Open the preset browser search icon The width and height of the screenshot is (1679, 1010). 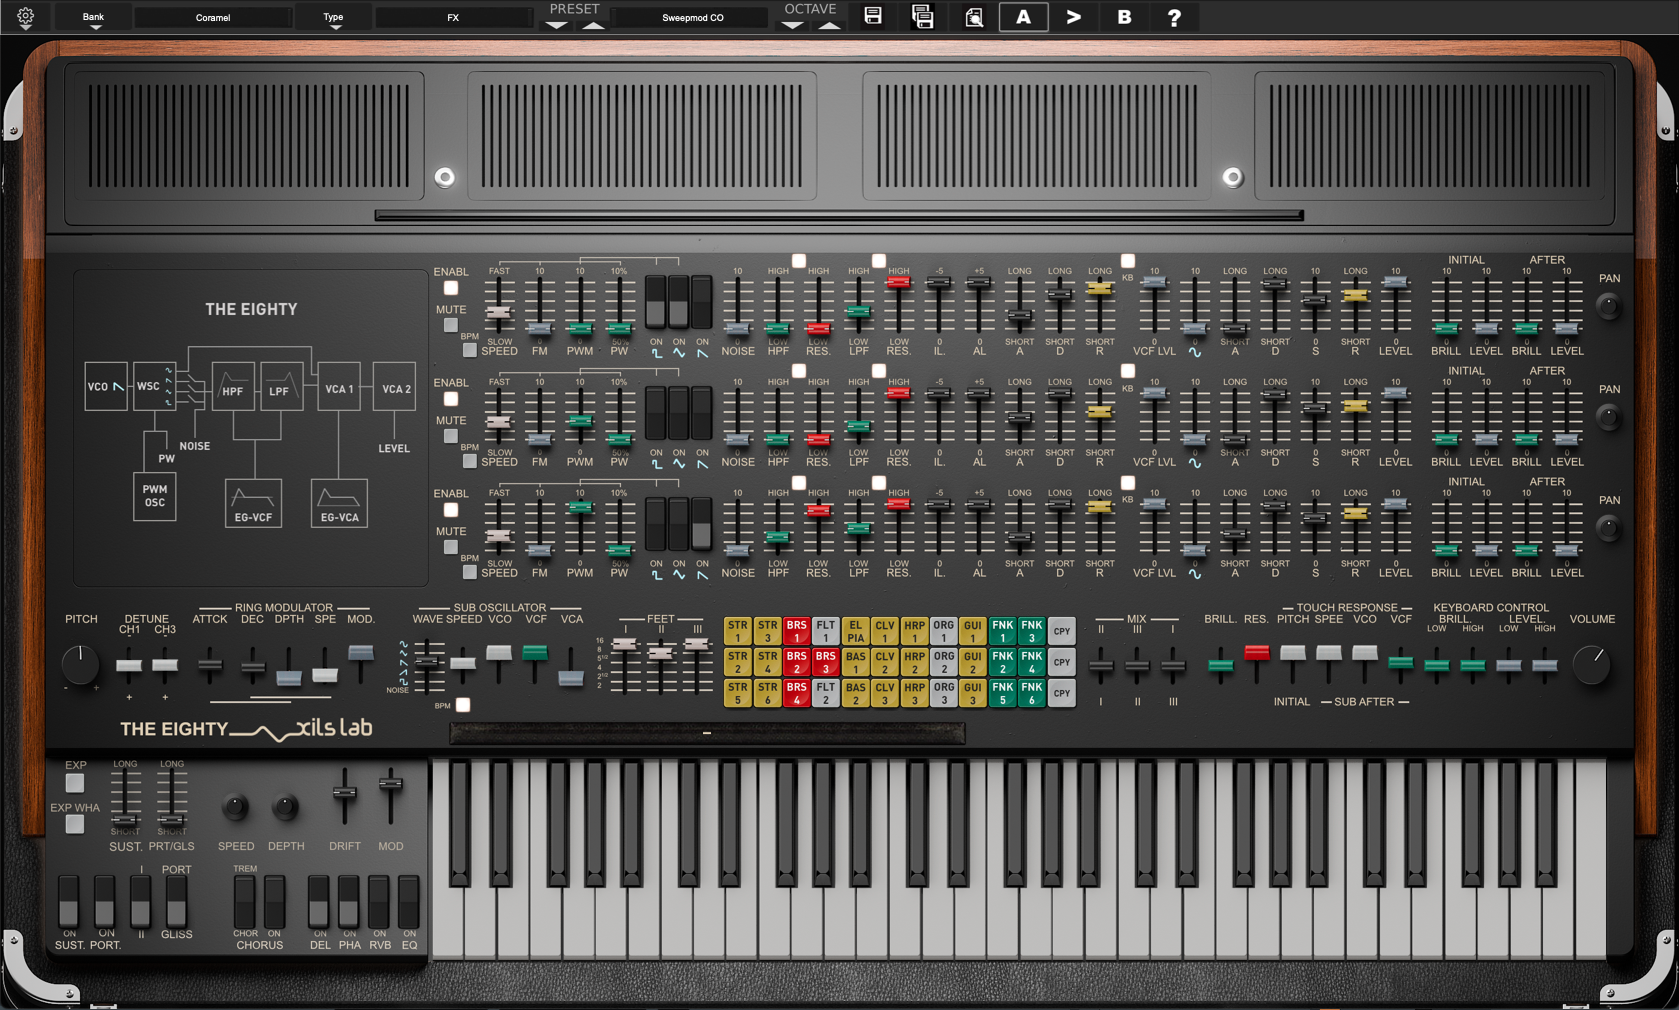click(973, 17)
